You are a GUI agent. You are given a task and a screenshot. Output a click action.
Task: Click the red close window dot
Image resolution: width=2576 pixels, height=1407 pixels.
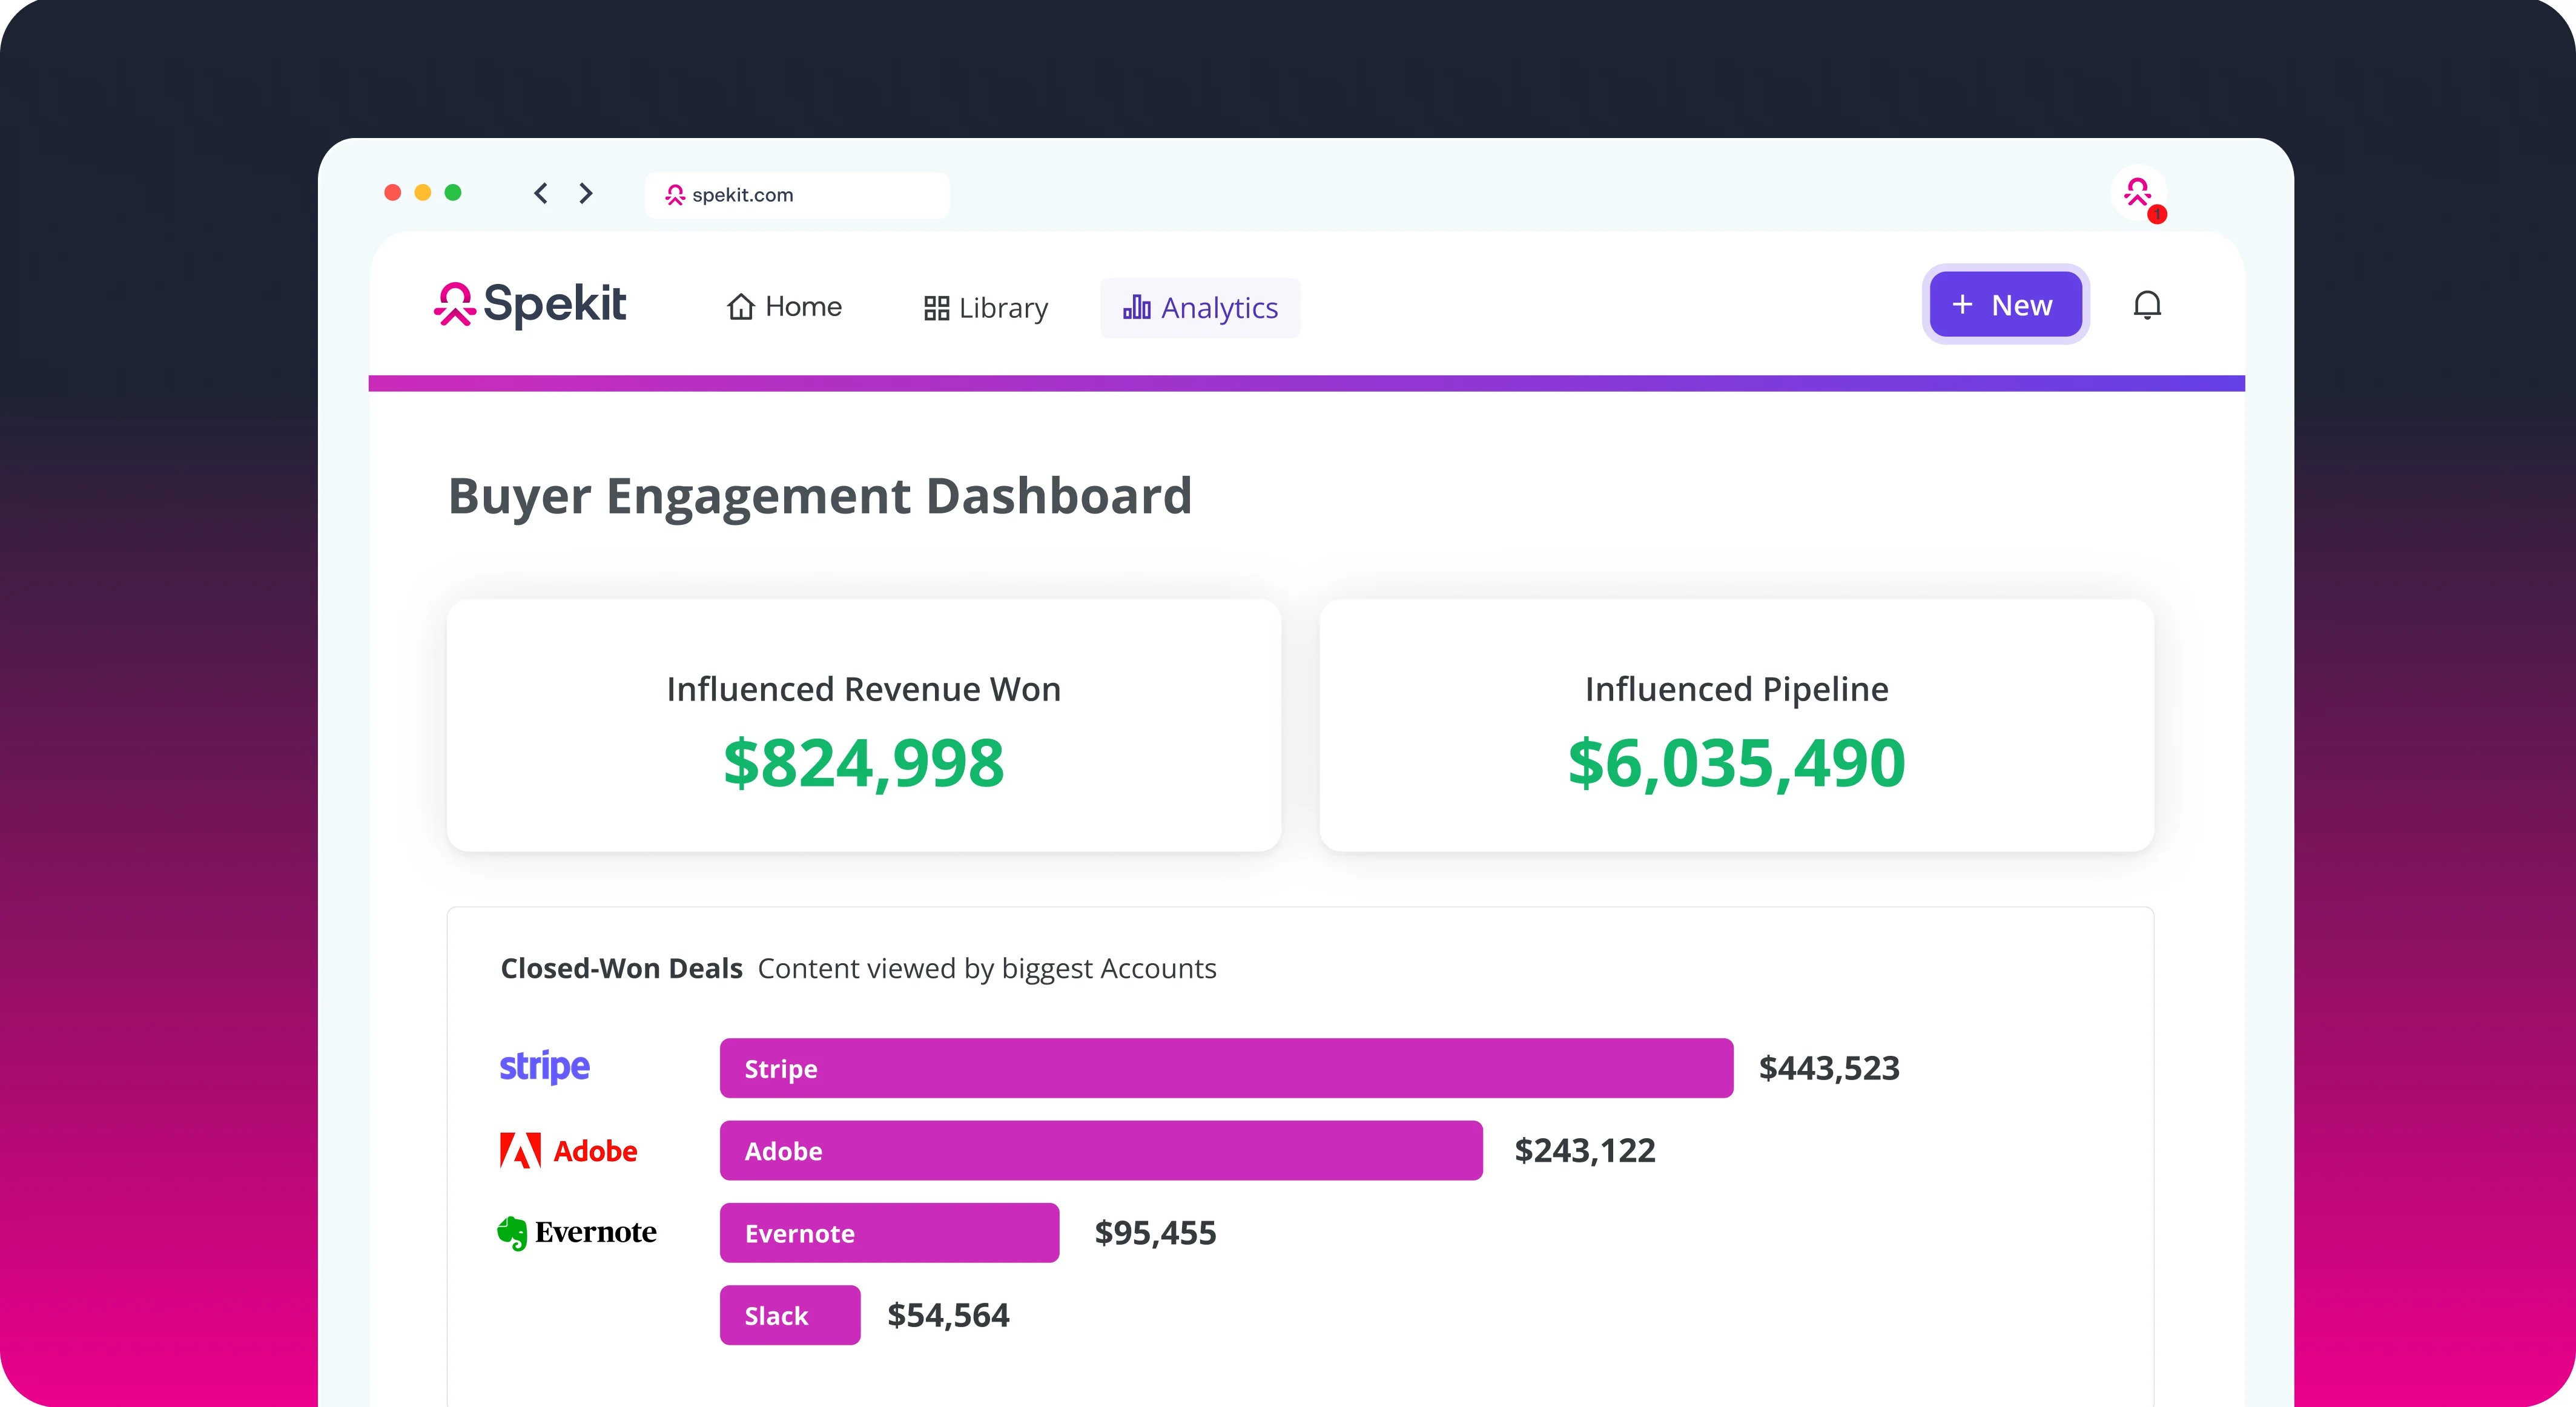click(393, 192)
